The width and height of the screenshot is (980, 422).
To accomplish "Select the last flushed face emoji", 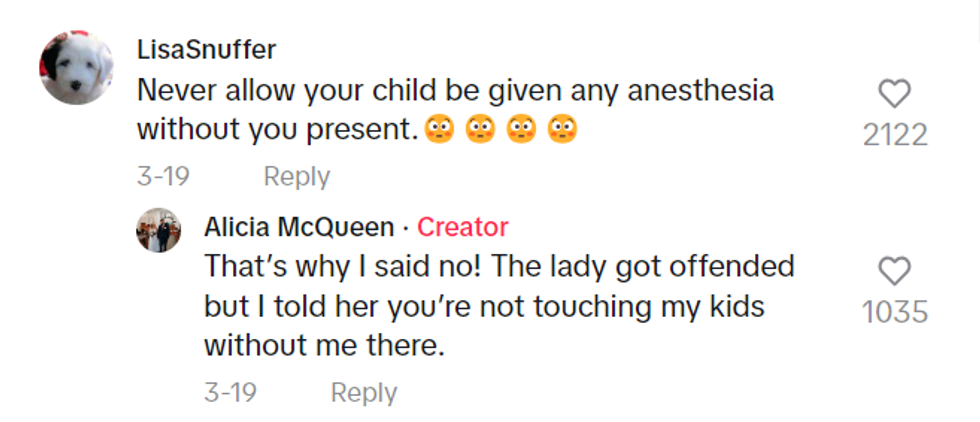I will coord(563,129).
